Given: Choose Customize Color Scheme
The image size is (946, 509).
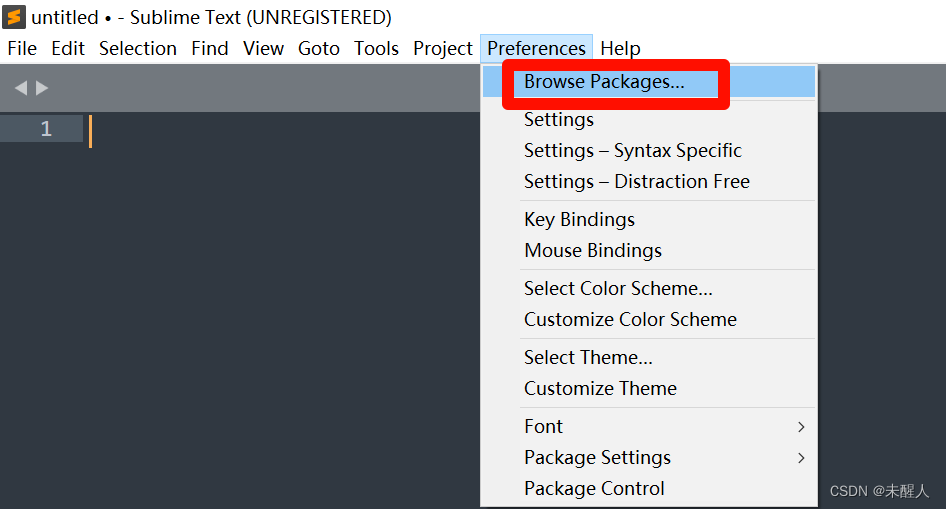Looking at the screenshot, I should coord(649,319).
